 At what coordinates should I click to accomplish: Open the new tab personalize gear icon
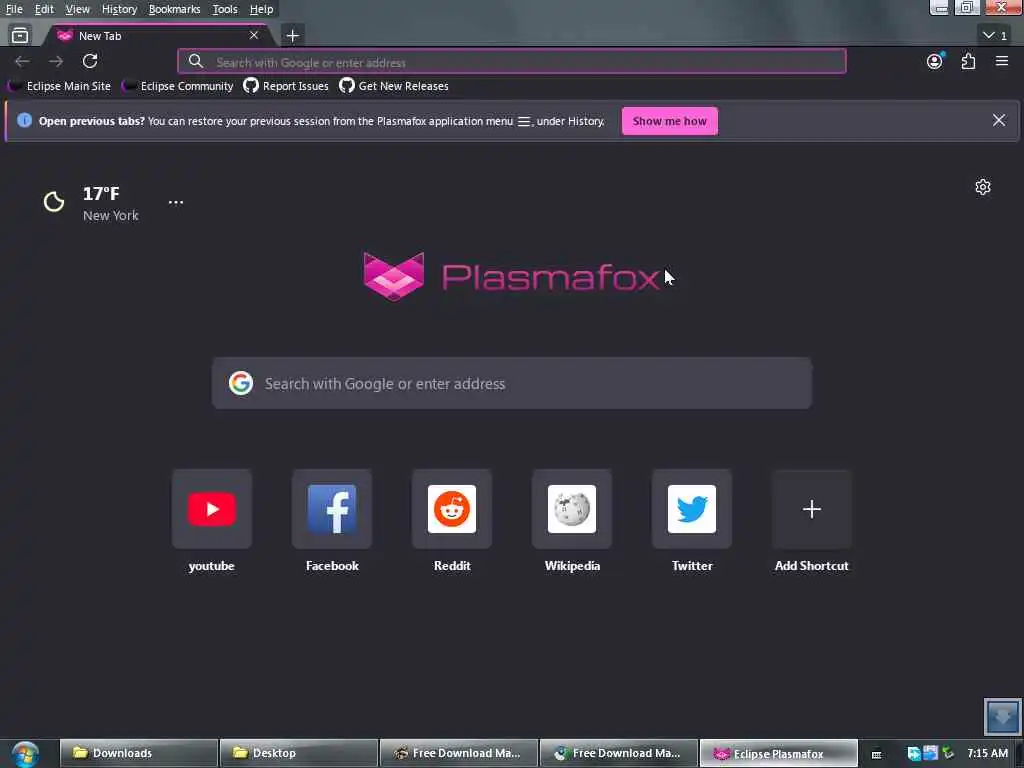[x=983, y=187]
